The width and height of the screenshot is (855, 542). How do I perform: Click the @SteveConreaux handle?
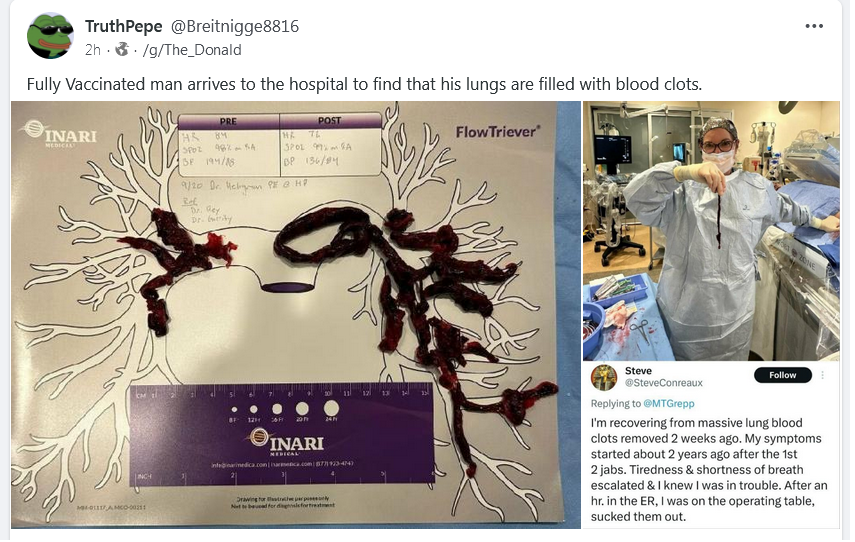point(664,383)
